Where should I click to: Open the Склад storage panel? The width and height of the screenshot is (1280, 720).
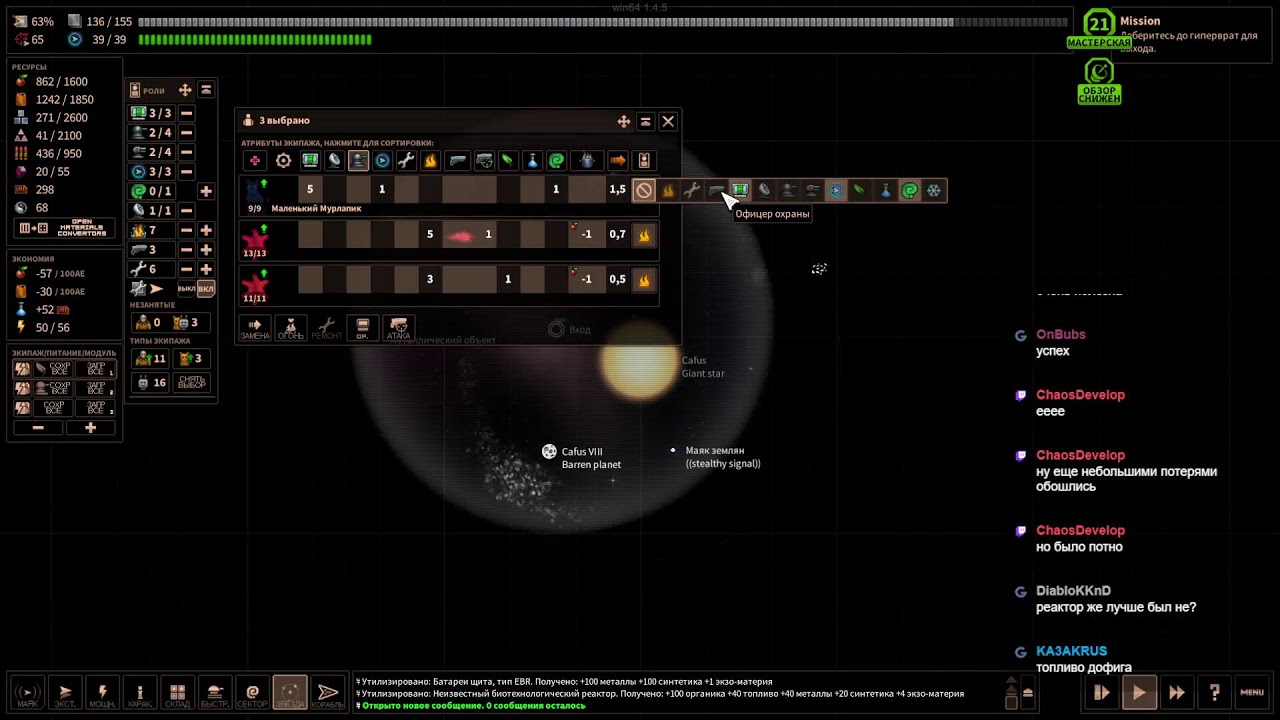[x=177, y=693]
